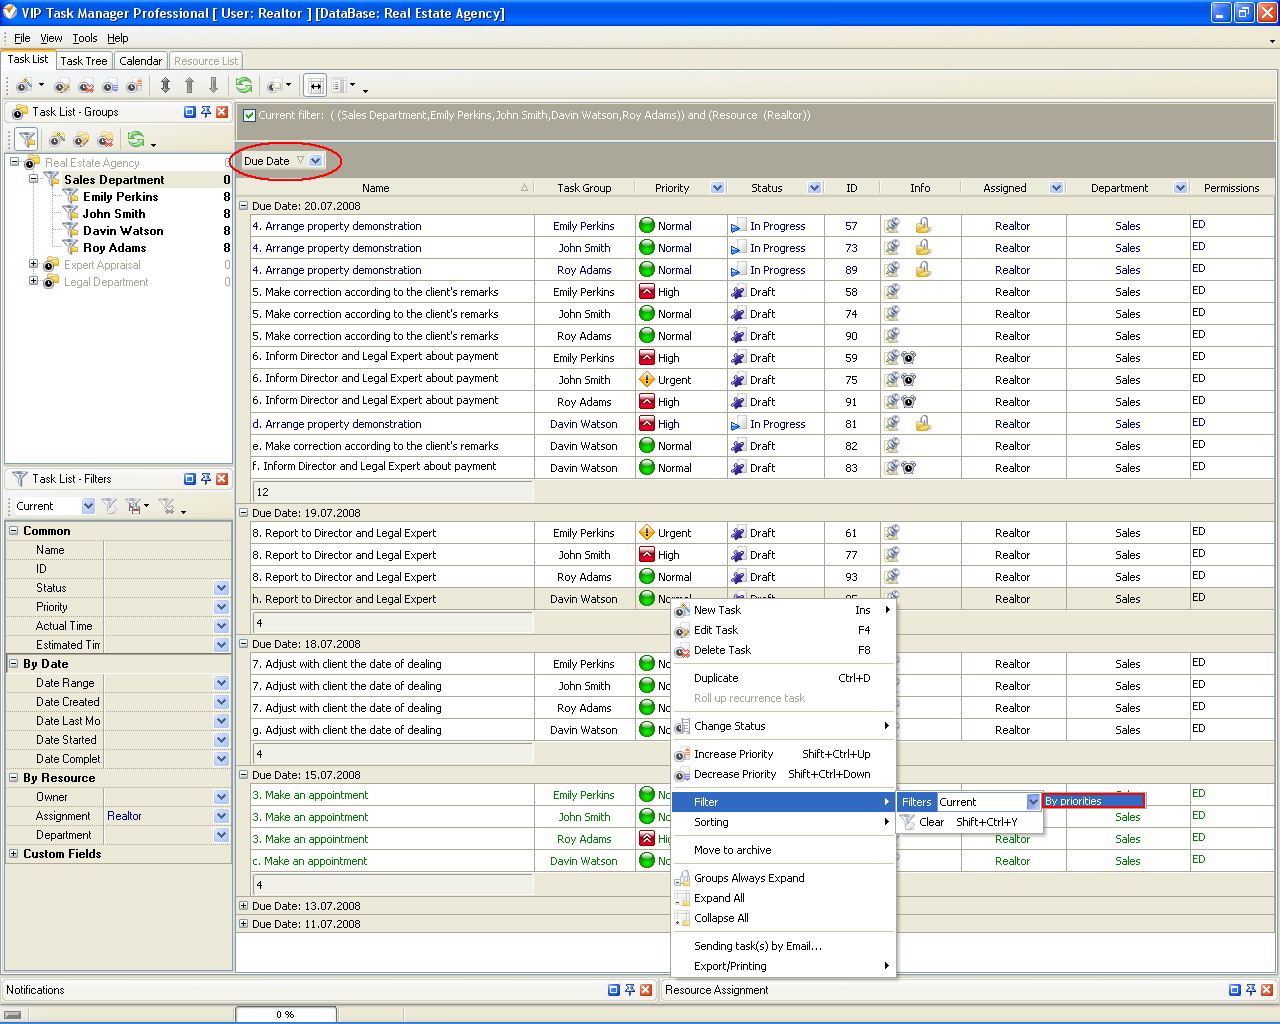Maximize the Task List - Filters panel
Screen dimensions: 1280x1024
[190, 479]
